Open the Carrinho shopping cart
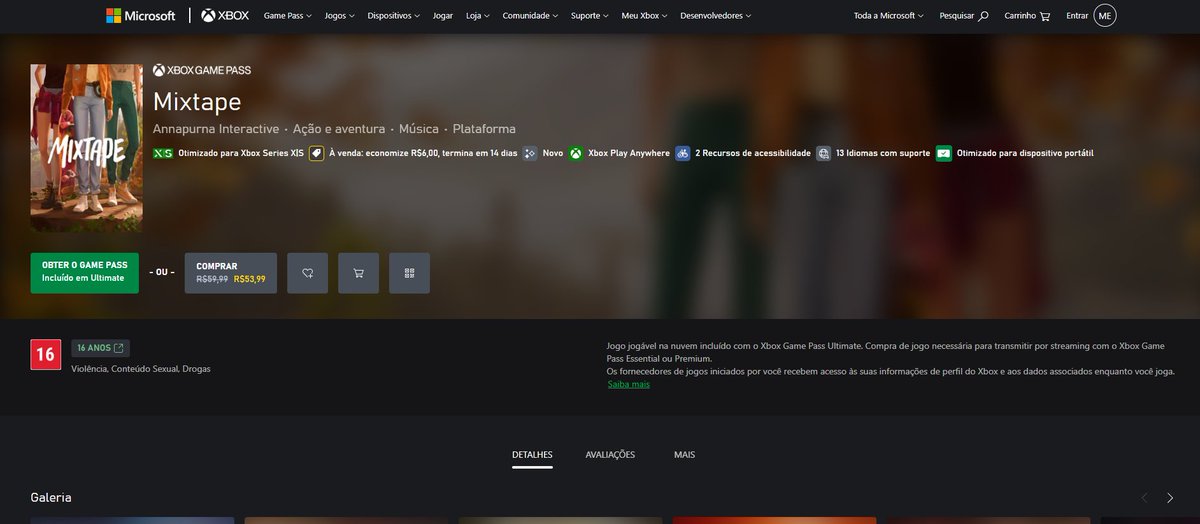Screen dimensions: 1200x524 (1027, 16)
